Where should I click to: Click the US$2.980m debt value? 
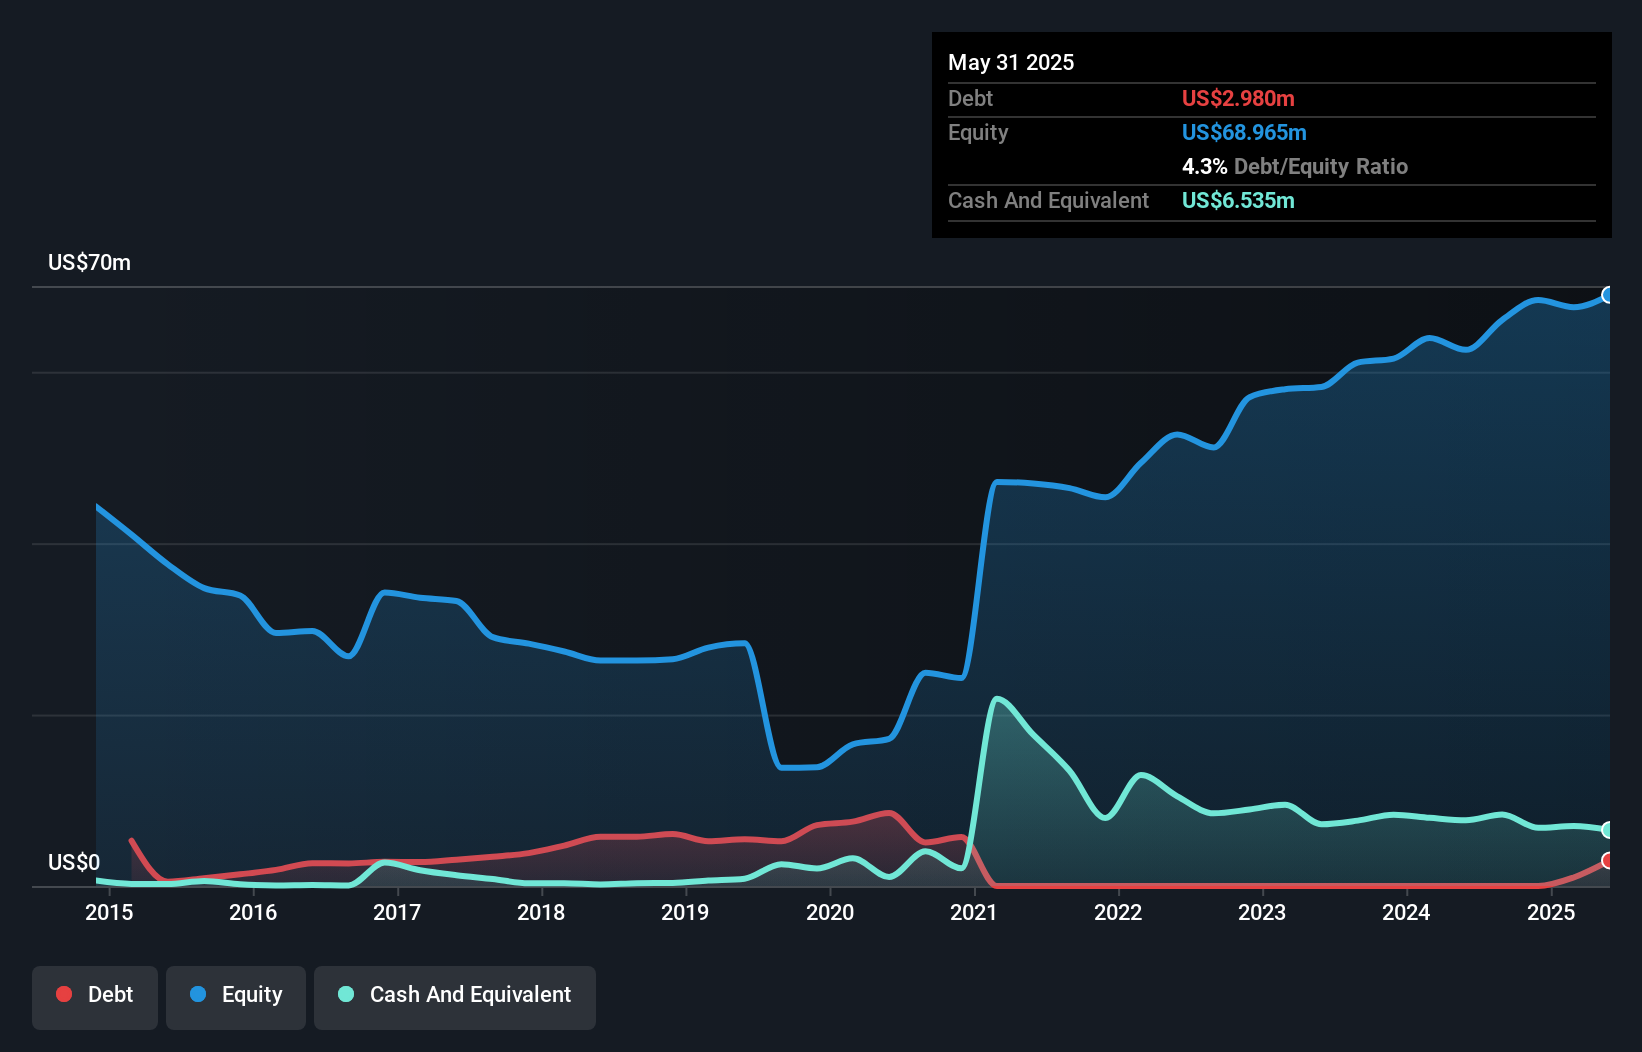(1238, 99)
